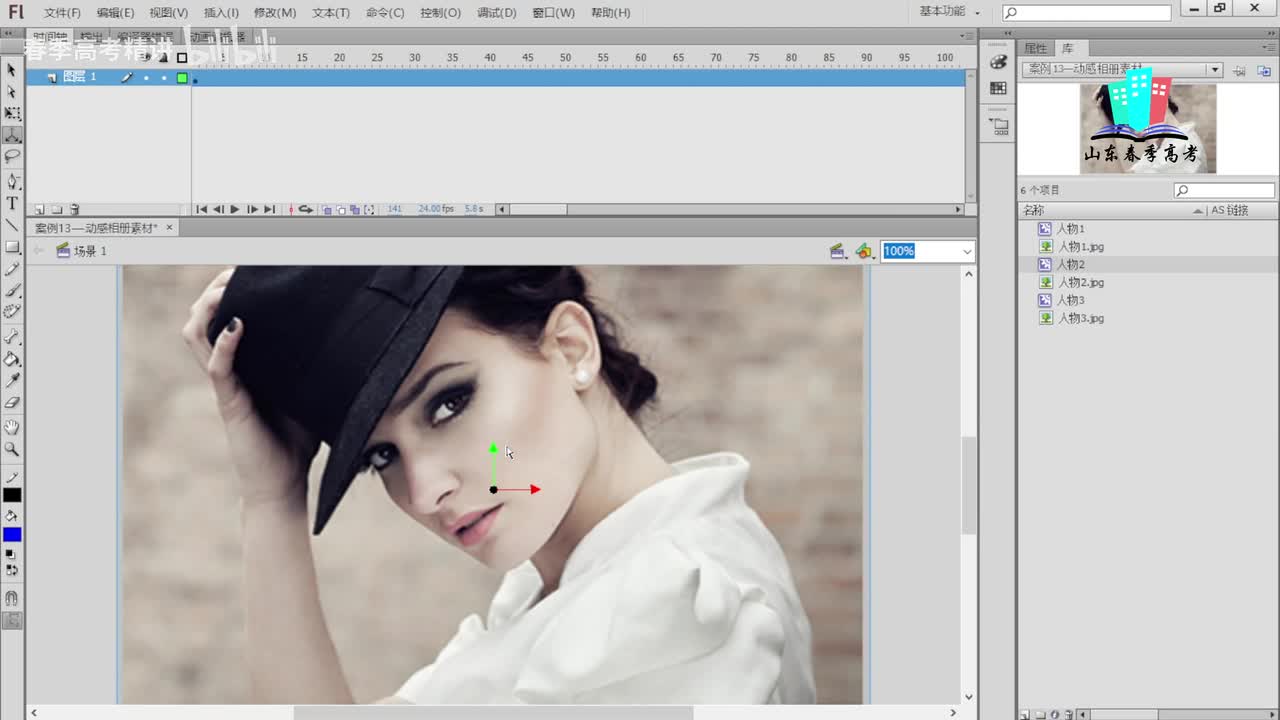Select the Lasso tool

pos(12,157)
